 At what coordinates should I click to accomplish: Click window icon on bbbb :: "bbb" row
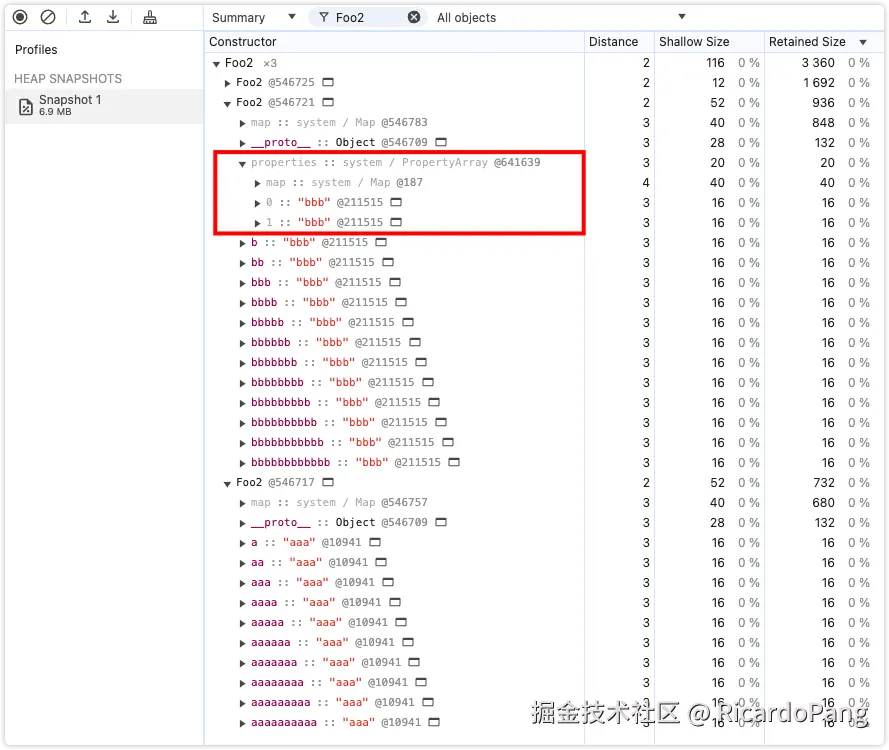(401, 302)
